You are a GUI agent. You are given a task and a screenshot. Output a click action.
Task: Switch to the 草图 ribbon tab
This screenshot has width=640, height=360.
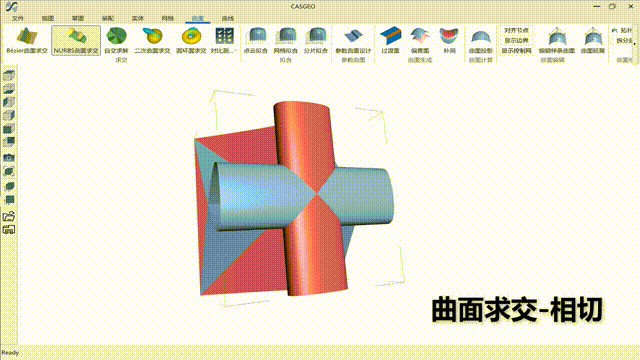(78, 18)
